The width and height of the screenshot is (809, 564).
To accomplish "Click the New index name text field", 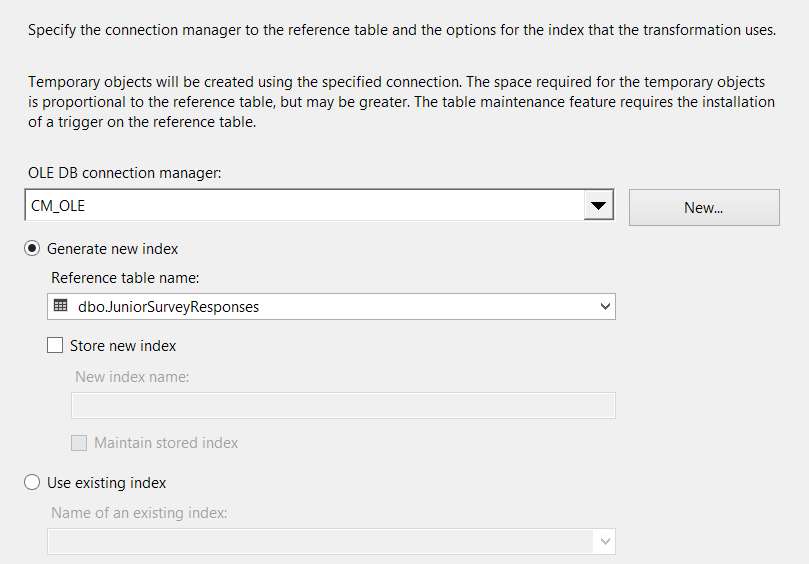I will [343, 405].
